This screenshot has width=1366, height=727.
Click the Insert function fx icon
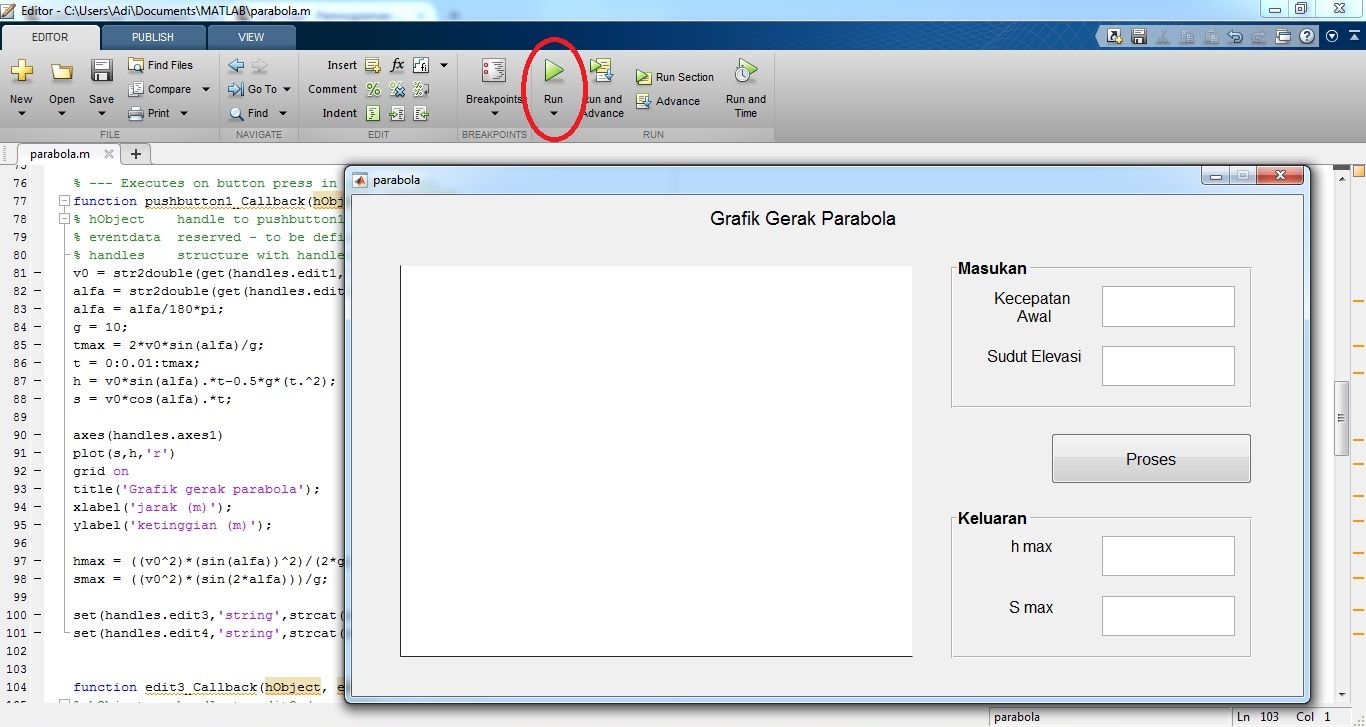coord(397,65)
